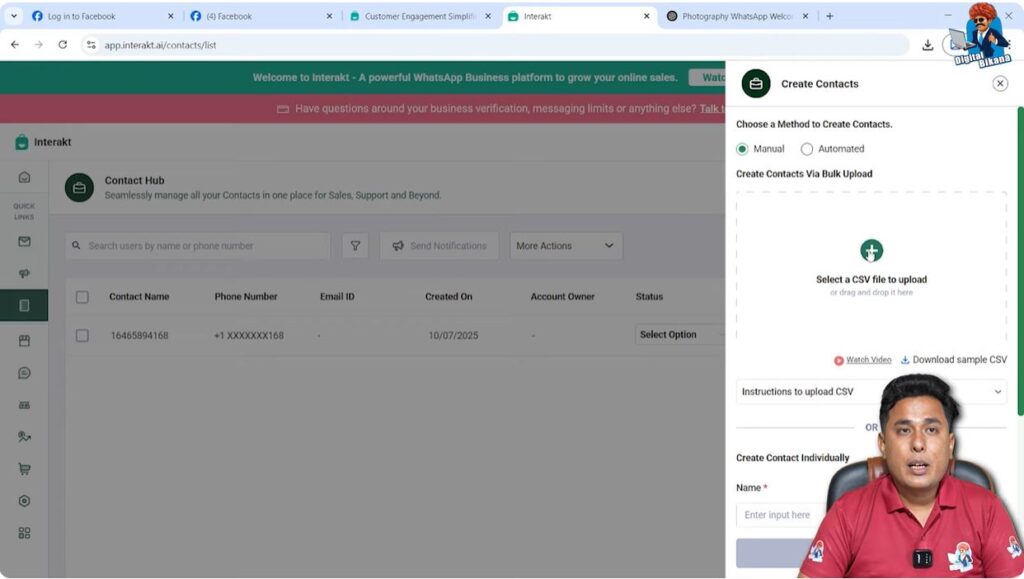This screenshot has height=579, width=1024.
Task: Open the Store sidebar icon
Action: tap(24, 341)
